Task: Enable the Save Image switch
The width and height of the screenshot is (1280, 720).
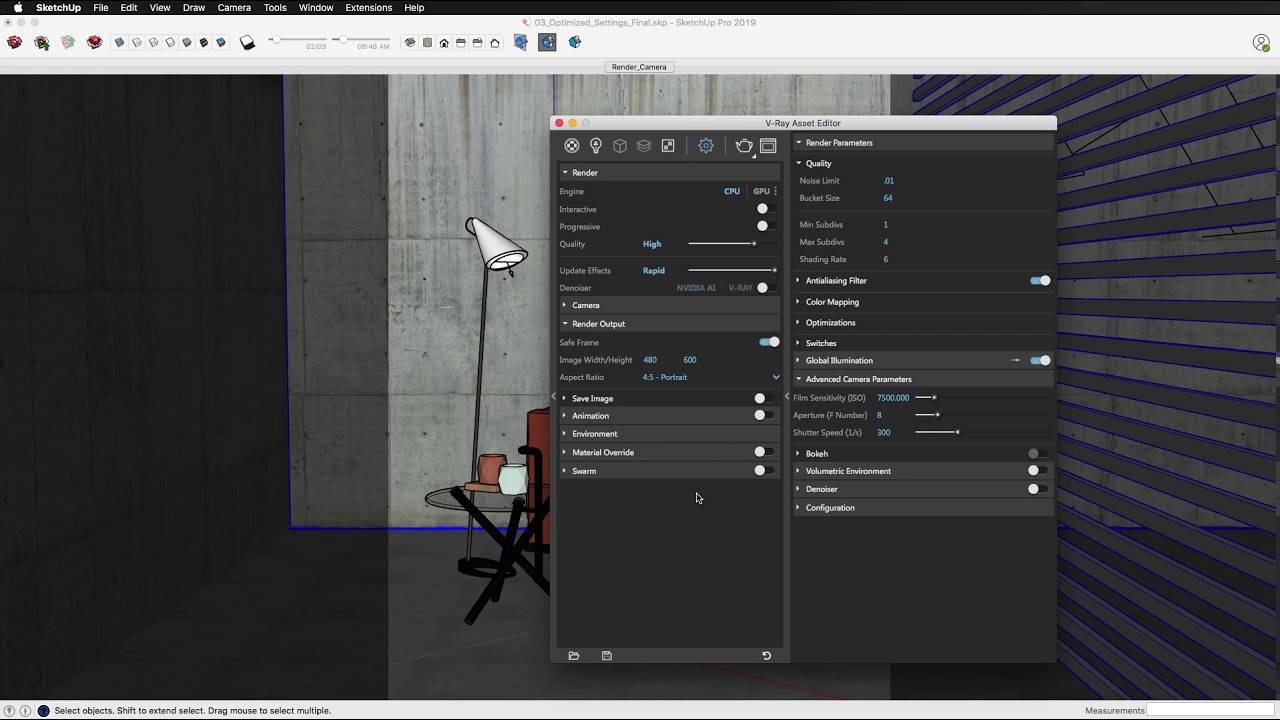Action: [x=764, y=398]
